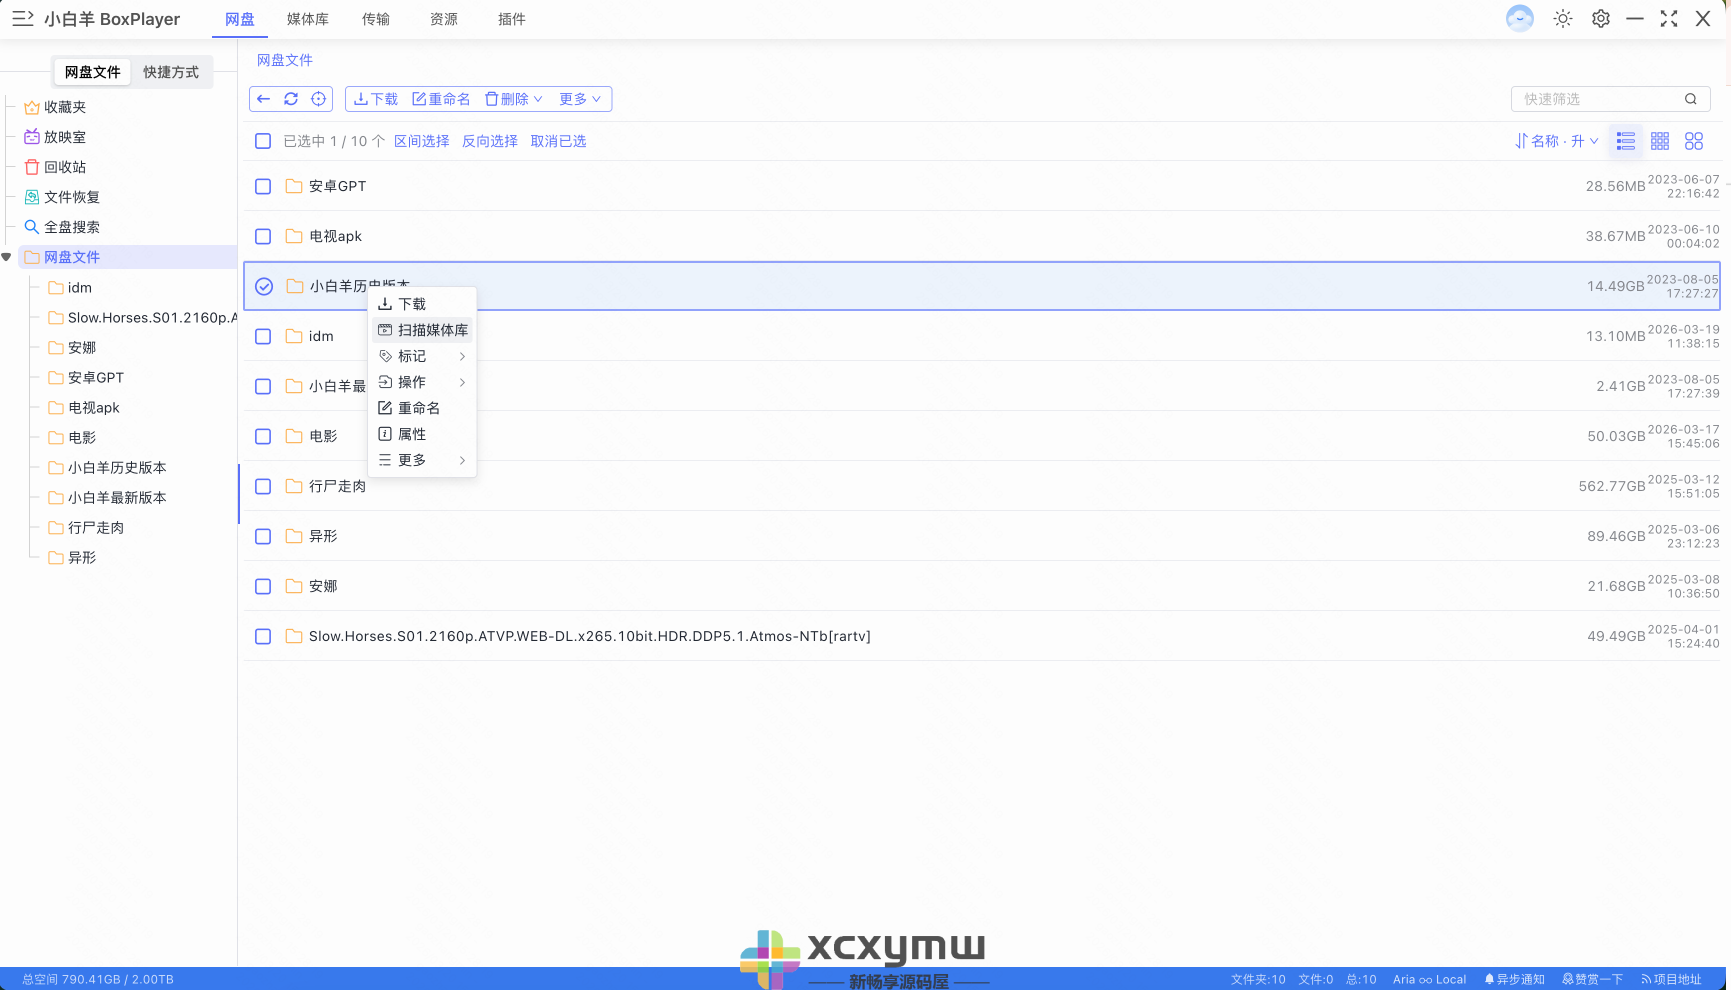
Task: Select the checkbox beside 行尸走肉
Action: (263, 486)
